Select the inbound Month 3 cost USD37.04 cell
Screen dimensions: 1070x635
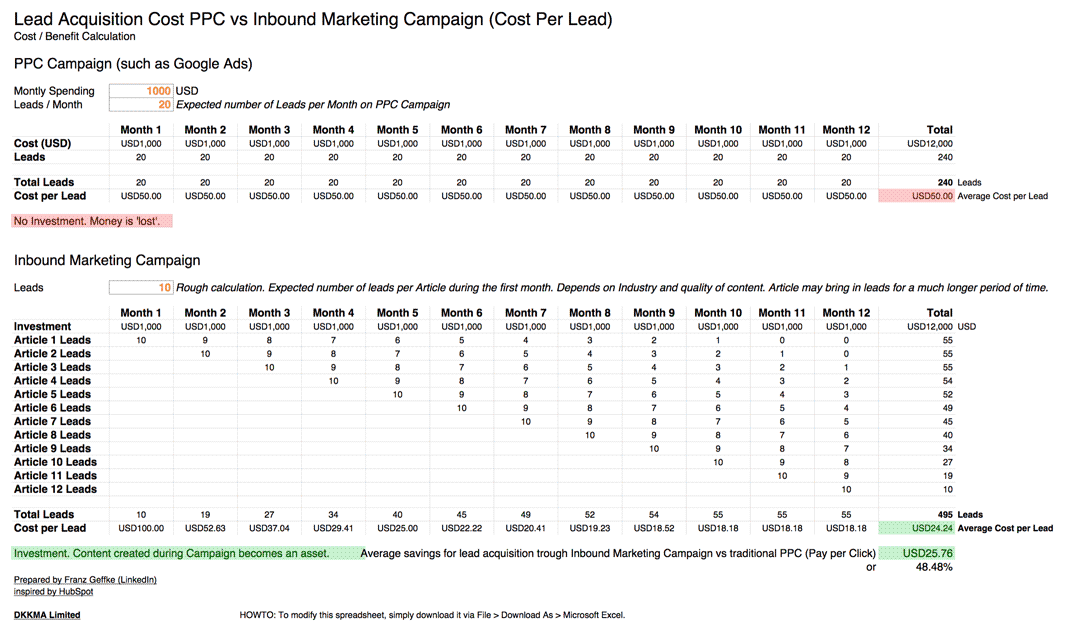point(269,528)
